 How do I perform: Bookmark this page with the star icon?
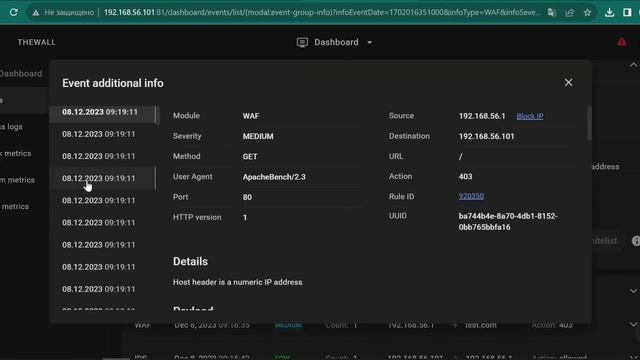tap(587, 13)
